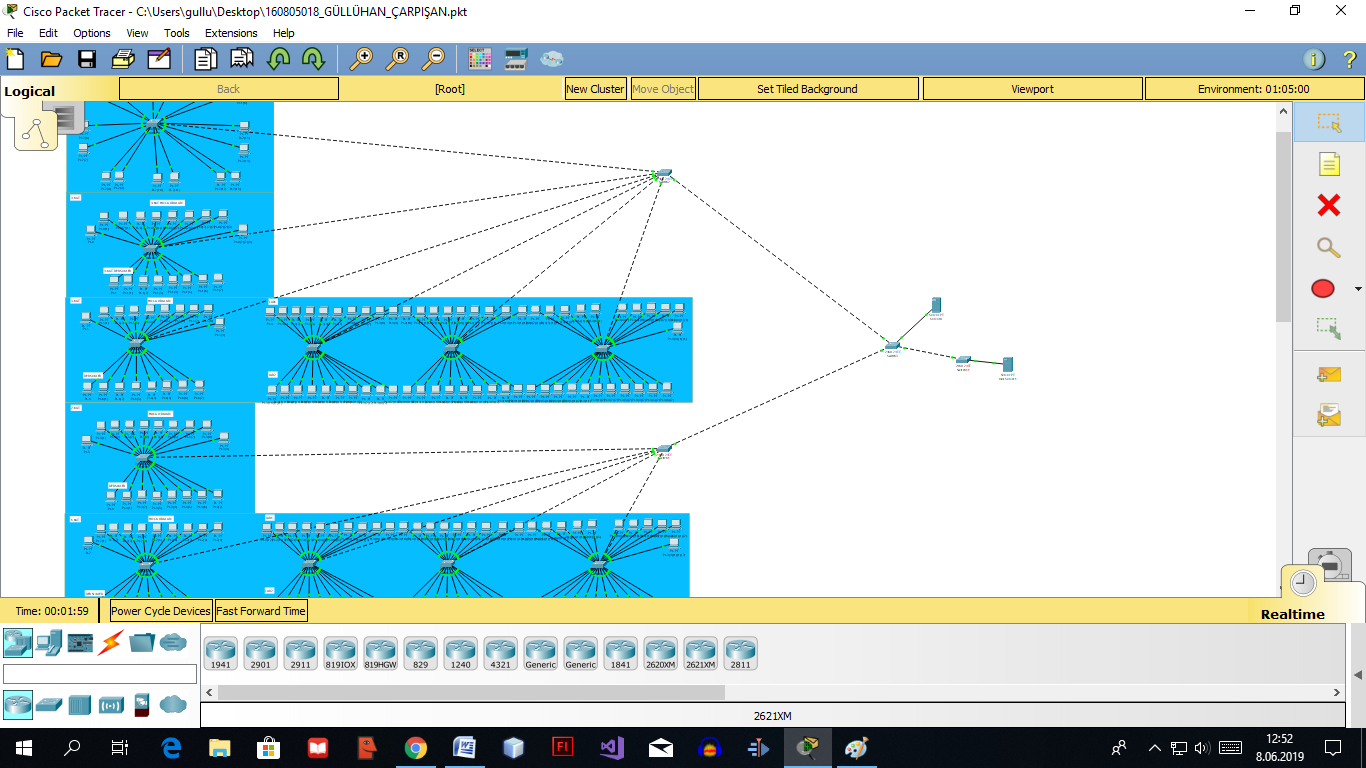1366x768 pixels.
Task: Switch to the Realtime mode tab
Action: [1292, 614]
